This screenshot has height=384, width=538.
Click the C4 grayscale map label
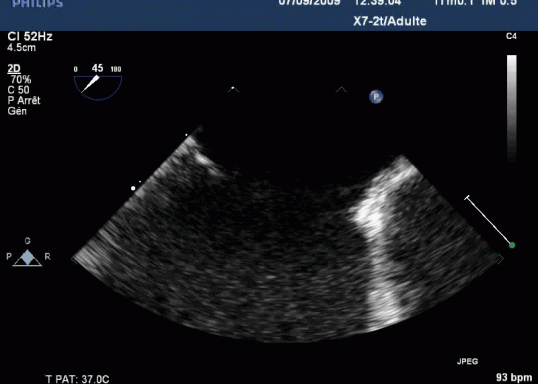(511, 36)
